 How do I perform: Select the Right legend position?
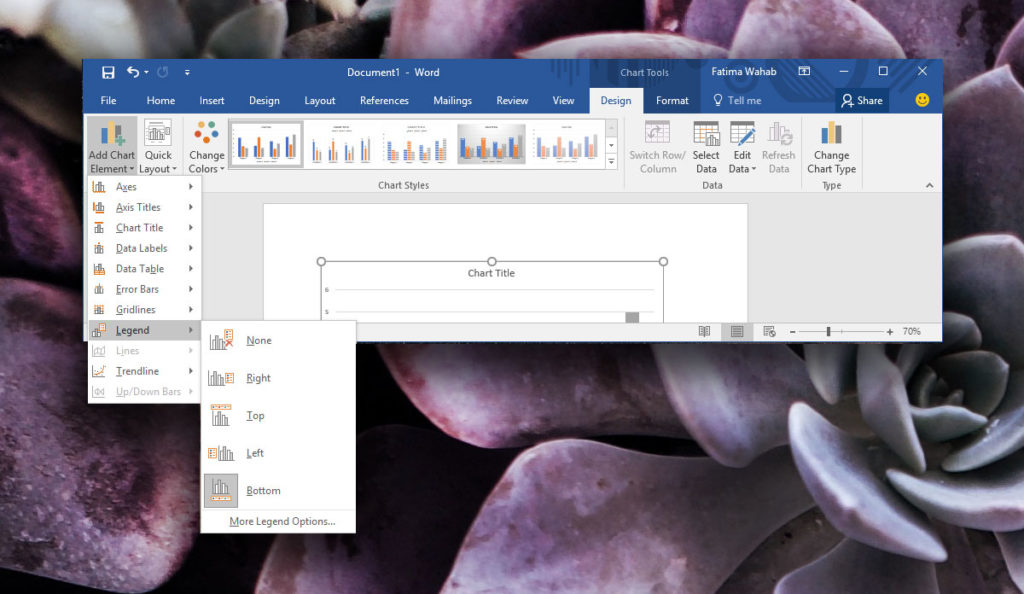point(258,378)
